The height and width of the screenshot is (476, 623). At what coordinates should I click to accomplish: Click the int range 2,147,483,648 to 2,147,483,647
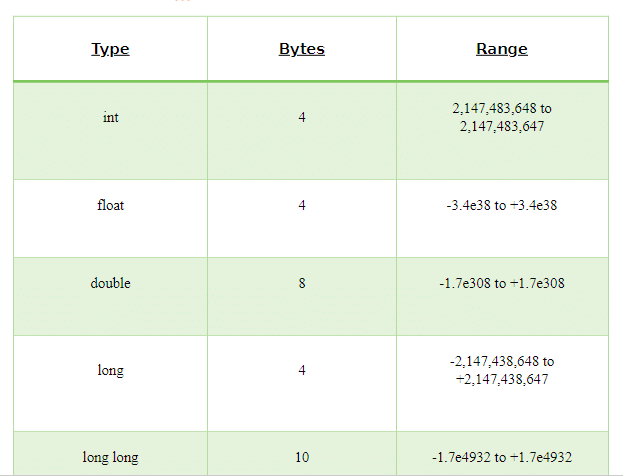pyautogui.click(x=502, y=117)
